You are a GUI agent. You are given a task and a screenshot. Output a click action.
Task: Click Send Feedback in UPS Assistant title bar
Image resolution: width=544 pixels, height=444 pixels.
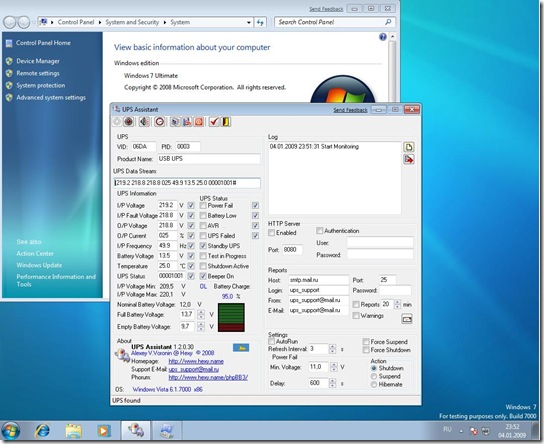(350, 110)
